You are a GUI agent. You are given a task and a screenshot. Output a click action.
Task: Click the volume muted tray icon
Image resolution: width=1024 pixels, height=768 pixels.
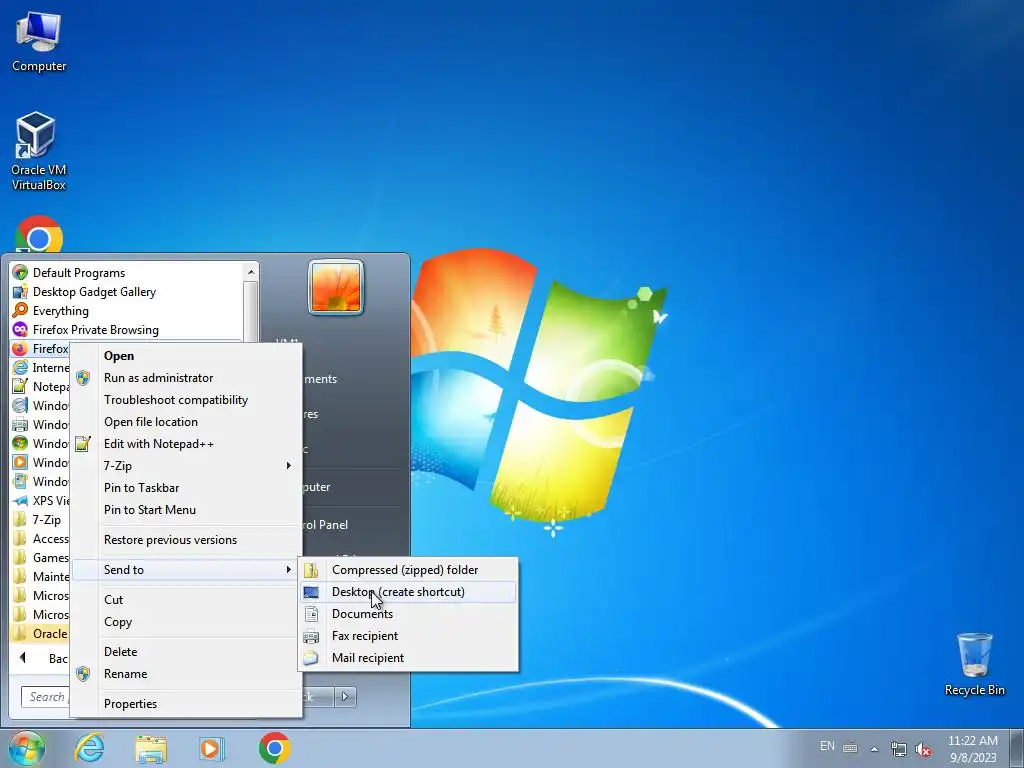coord(923,749)
